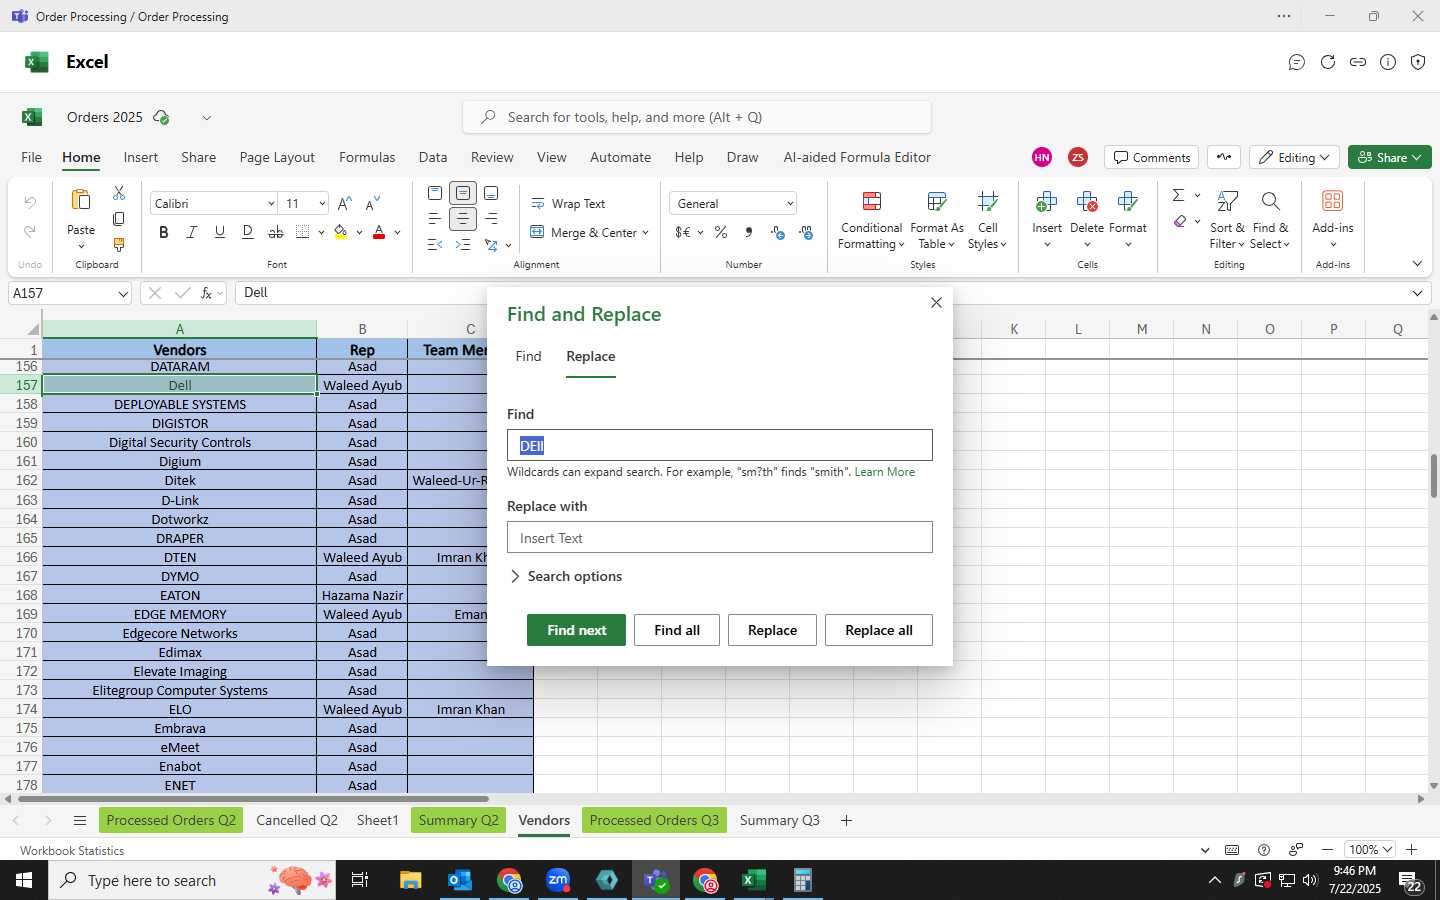Click the Comments button
The image size is (1440, 900).
tap(1152, 157)
